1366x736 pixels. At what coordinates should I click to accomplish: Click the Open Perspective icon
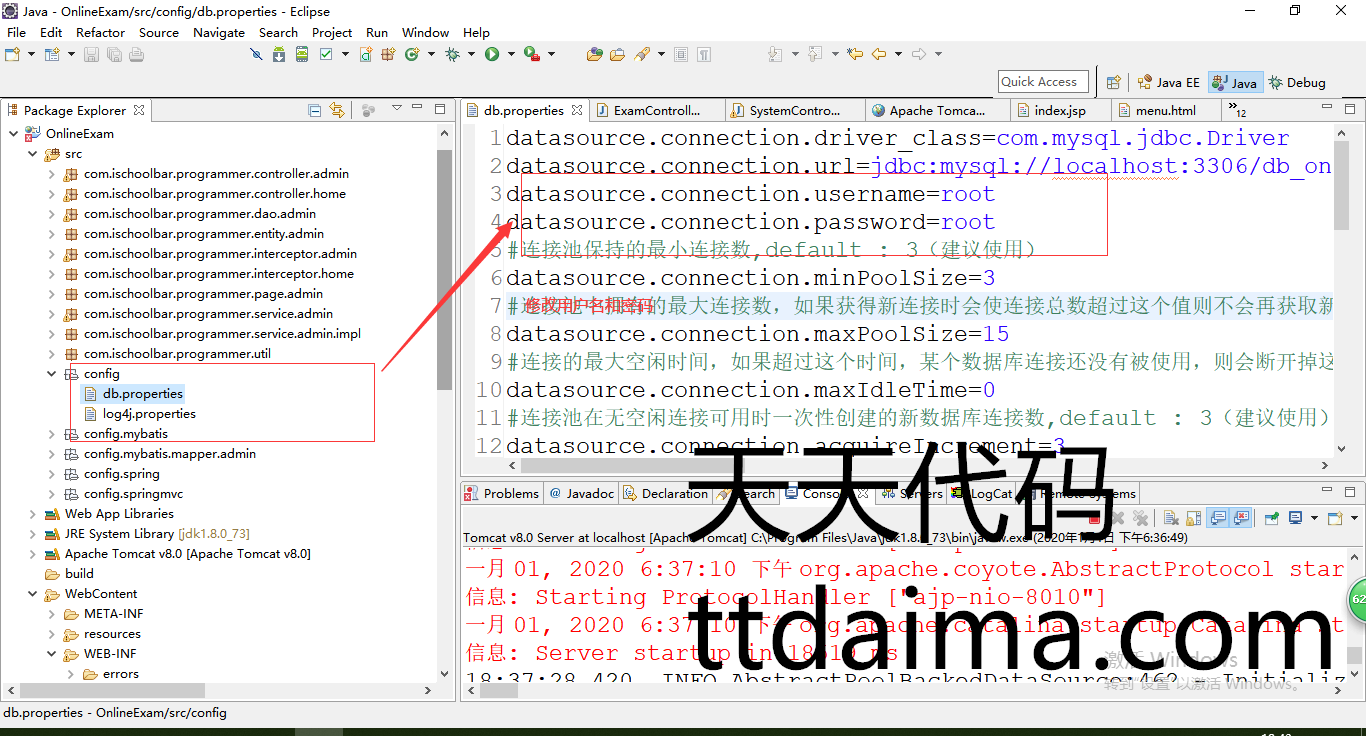[x=1113, y=83]
